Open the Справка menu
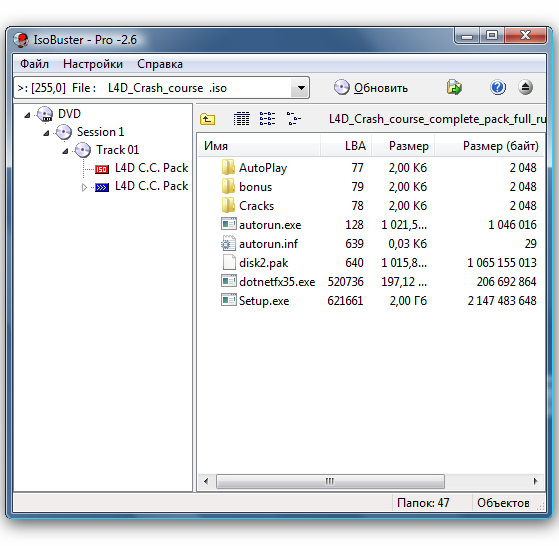559x546 pixels. [160, 64]
